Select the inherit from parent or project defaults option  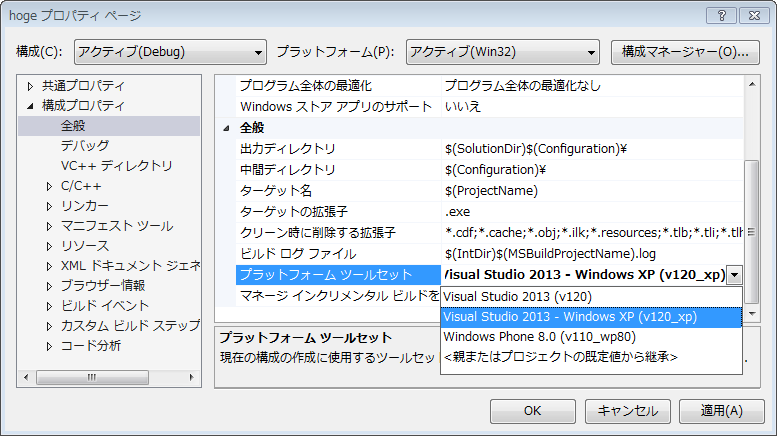pos(560,356)
